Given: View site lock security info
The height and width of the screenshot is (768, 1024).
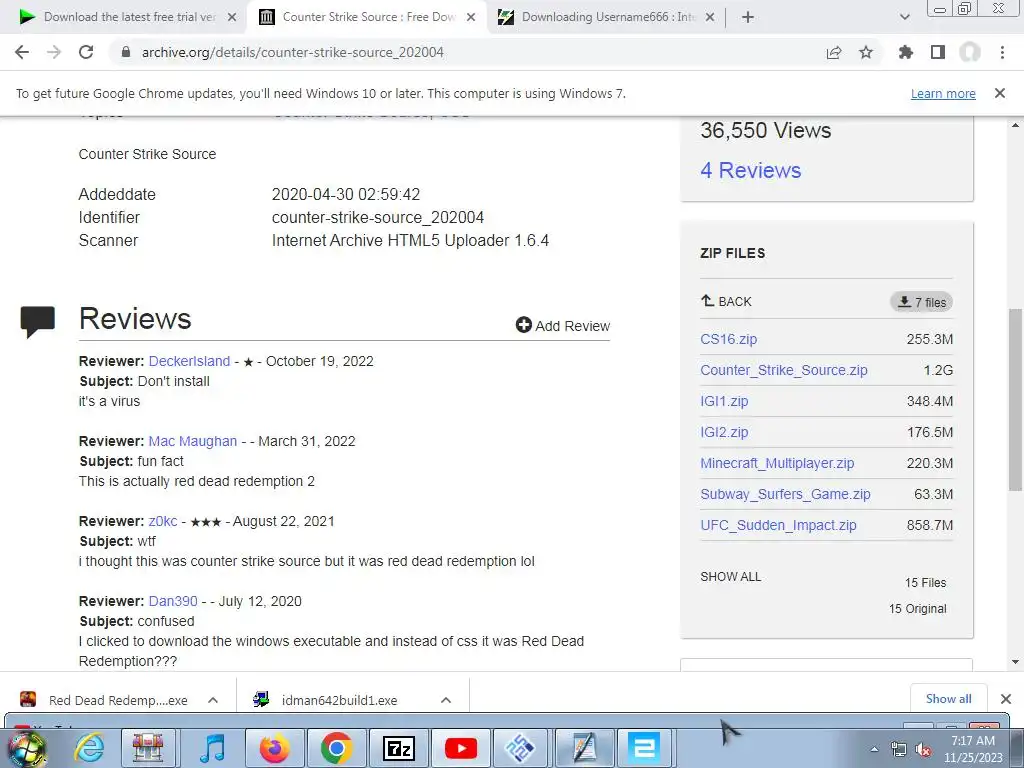Looking at the screenshot, I should pyautogui.click(x=126, y=52).
